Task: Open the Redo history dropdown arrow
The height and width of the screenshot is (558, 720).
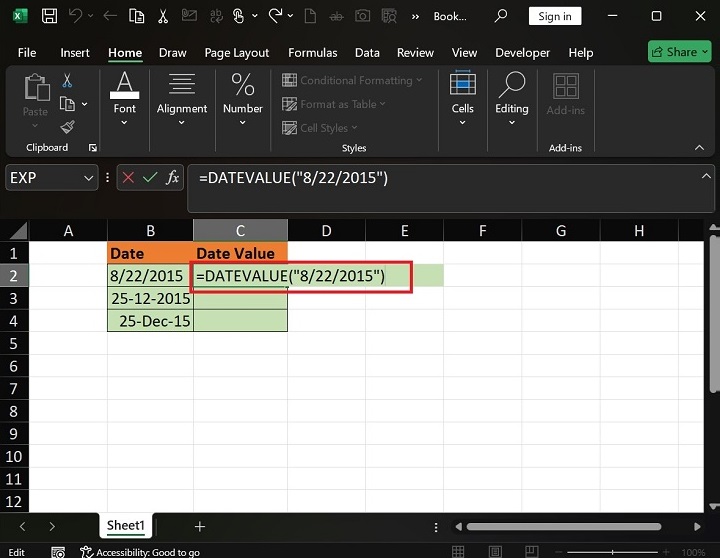Action: pyautogui.click(x=291, y=16)
